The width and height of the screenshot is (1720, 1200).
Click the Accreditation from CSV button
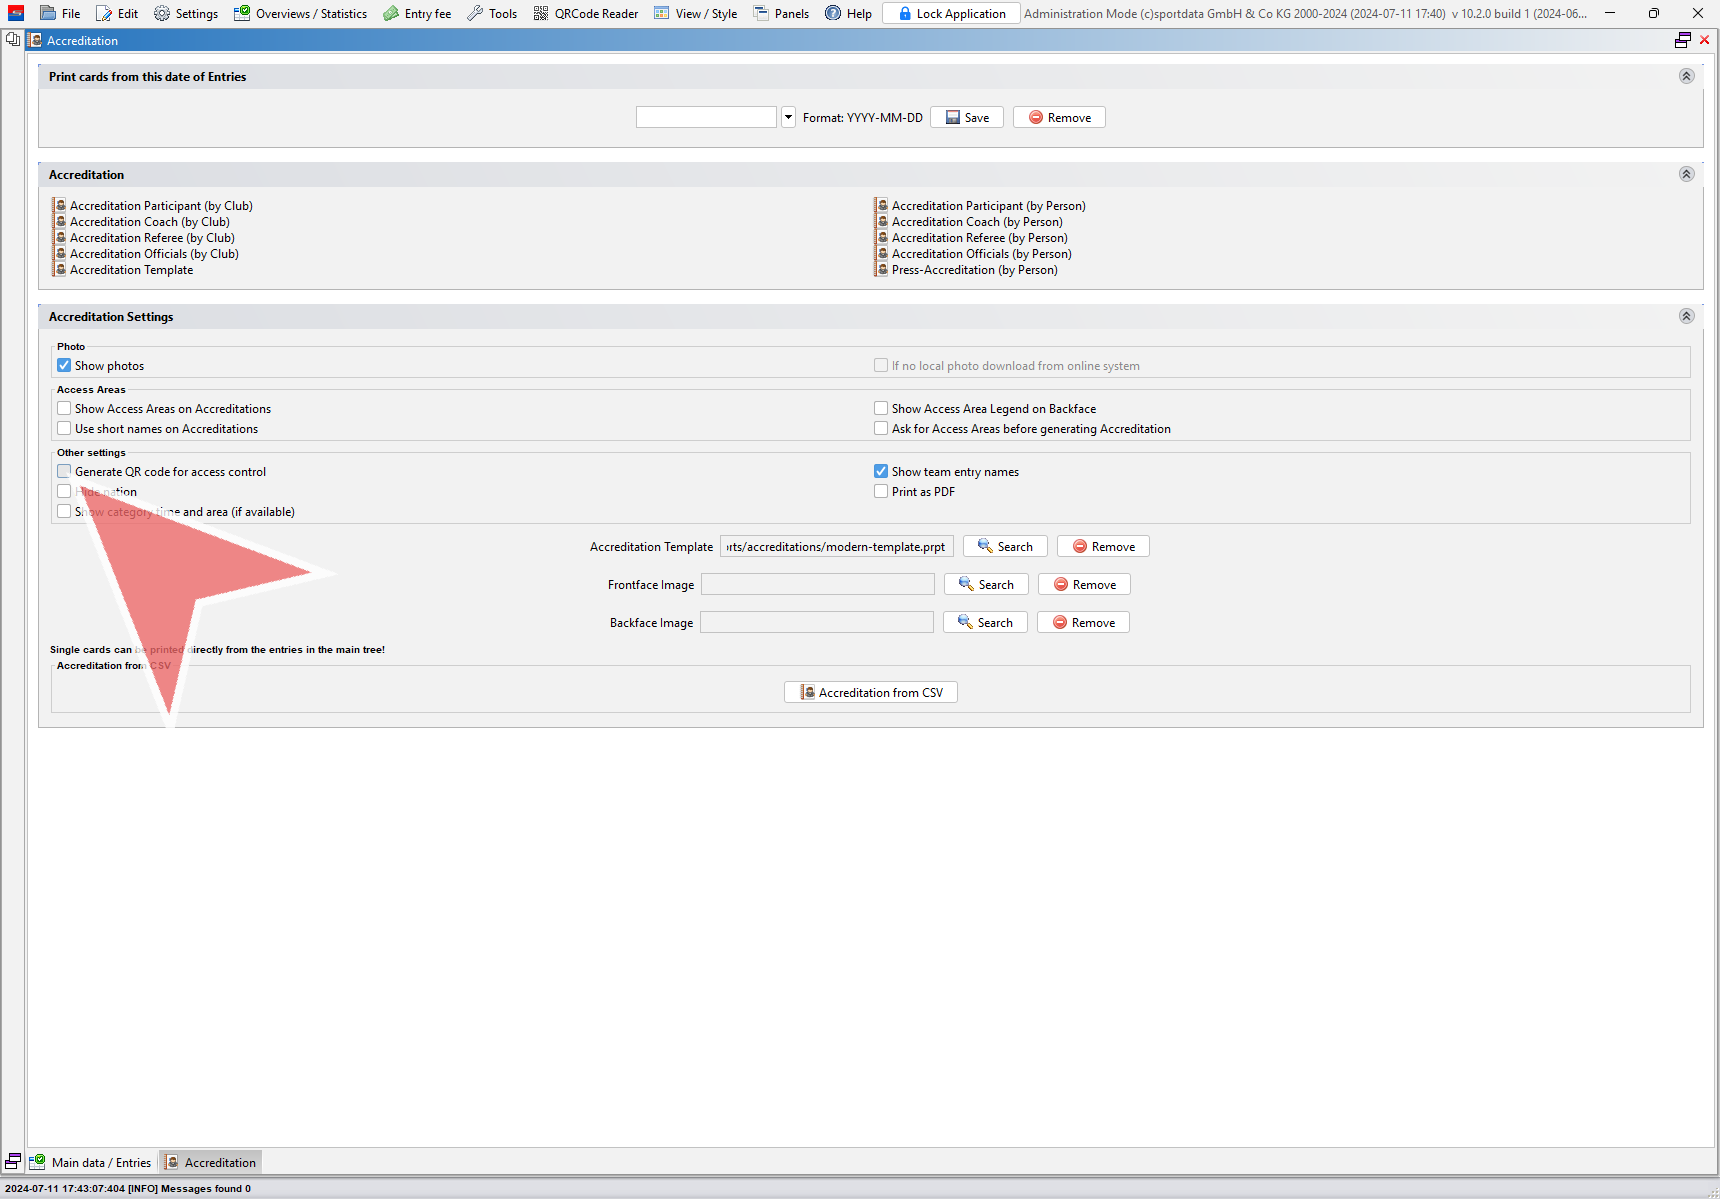point(870,693)
